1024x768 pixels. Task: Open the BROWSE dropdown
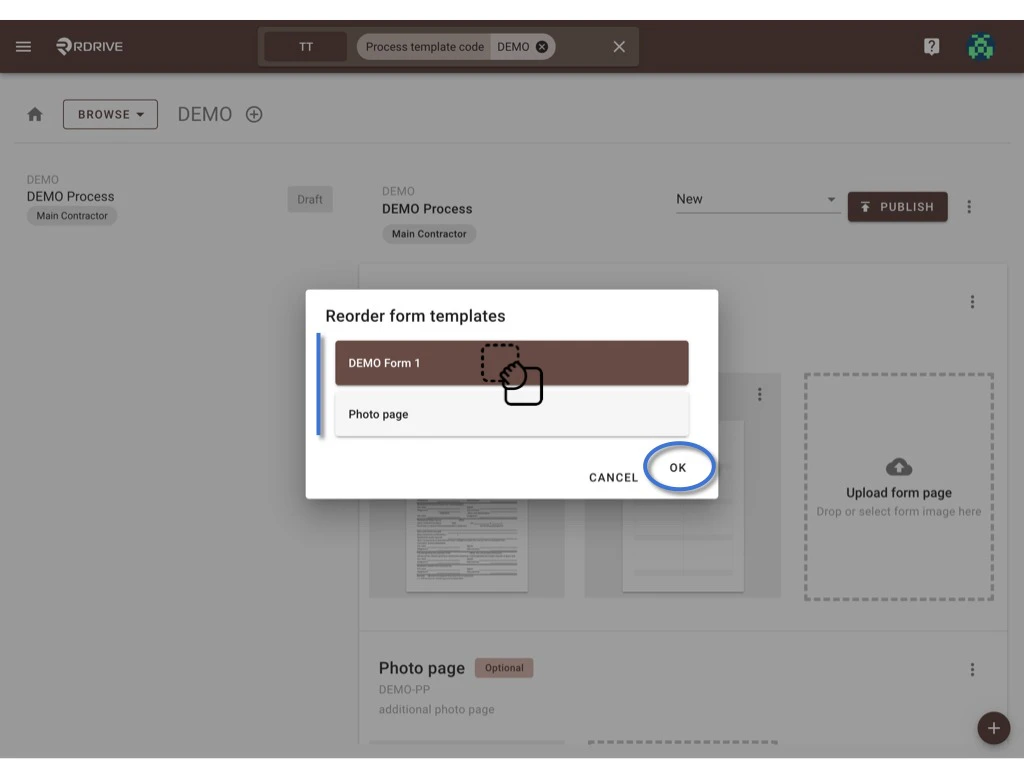tap(110, 114)
